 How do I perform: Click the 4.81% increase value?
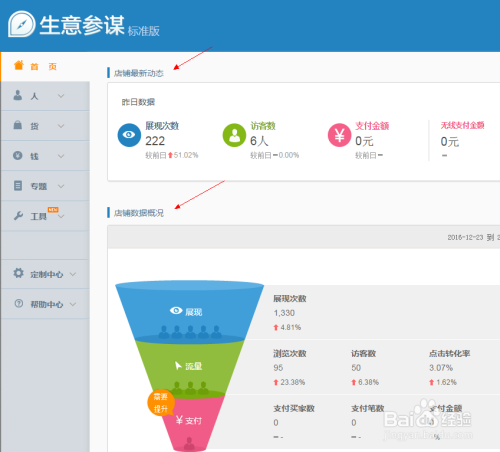pyautogui.click(x=291, y=327)
